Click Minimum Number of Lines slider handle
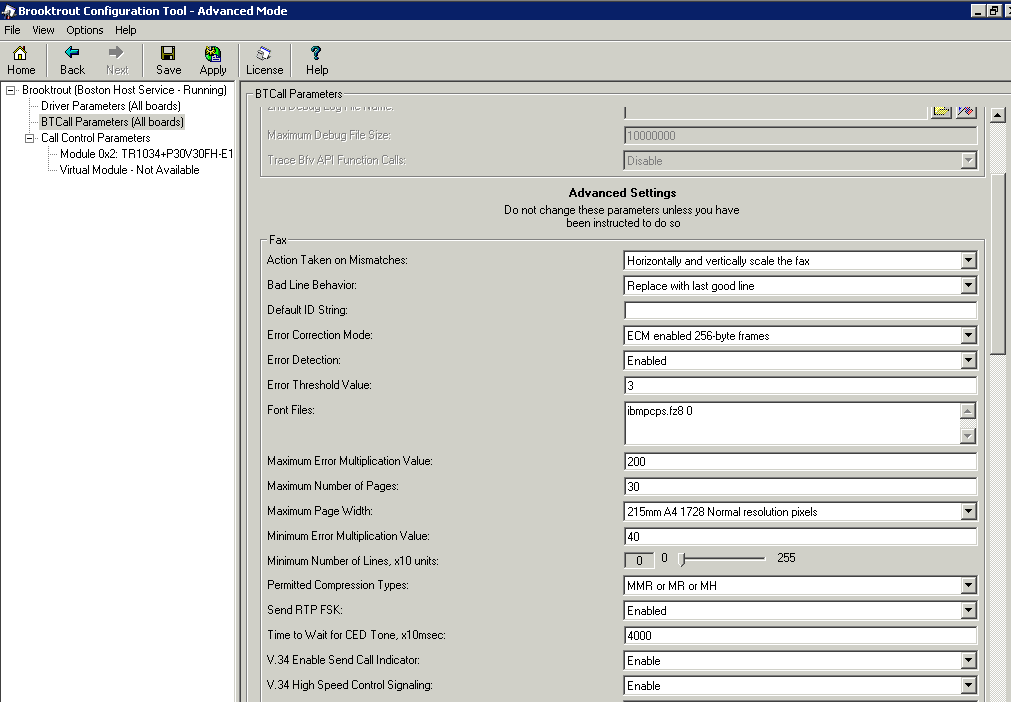 682,560
